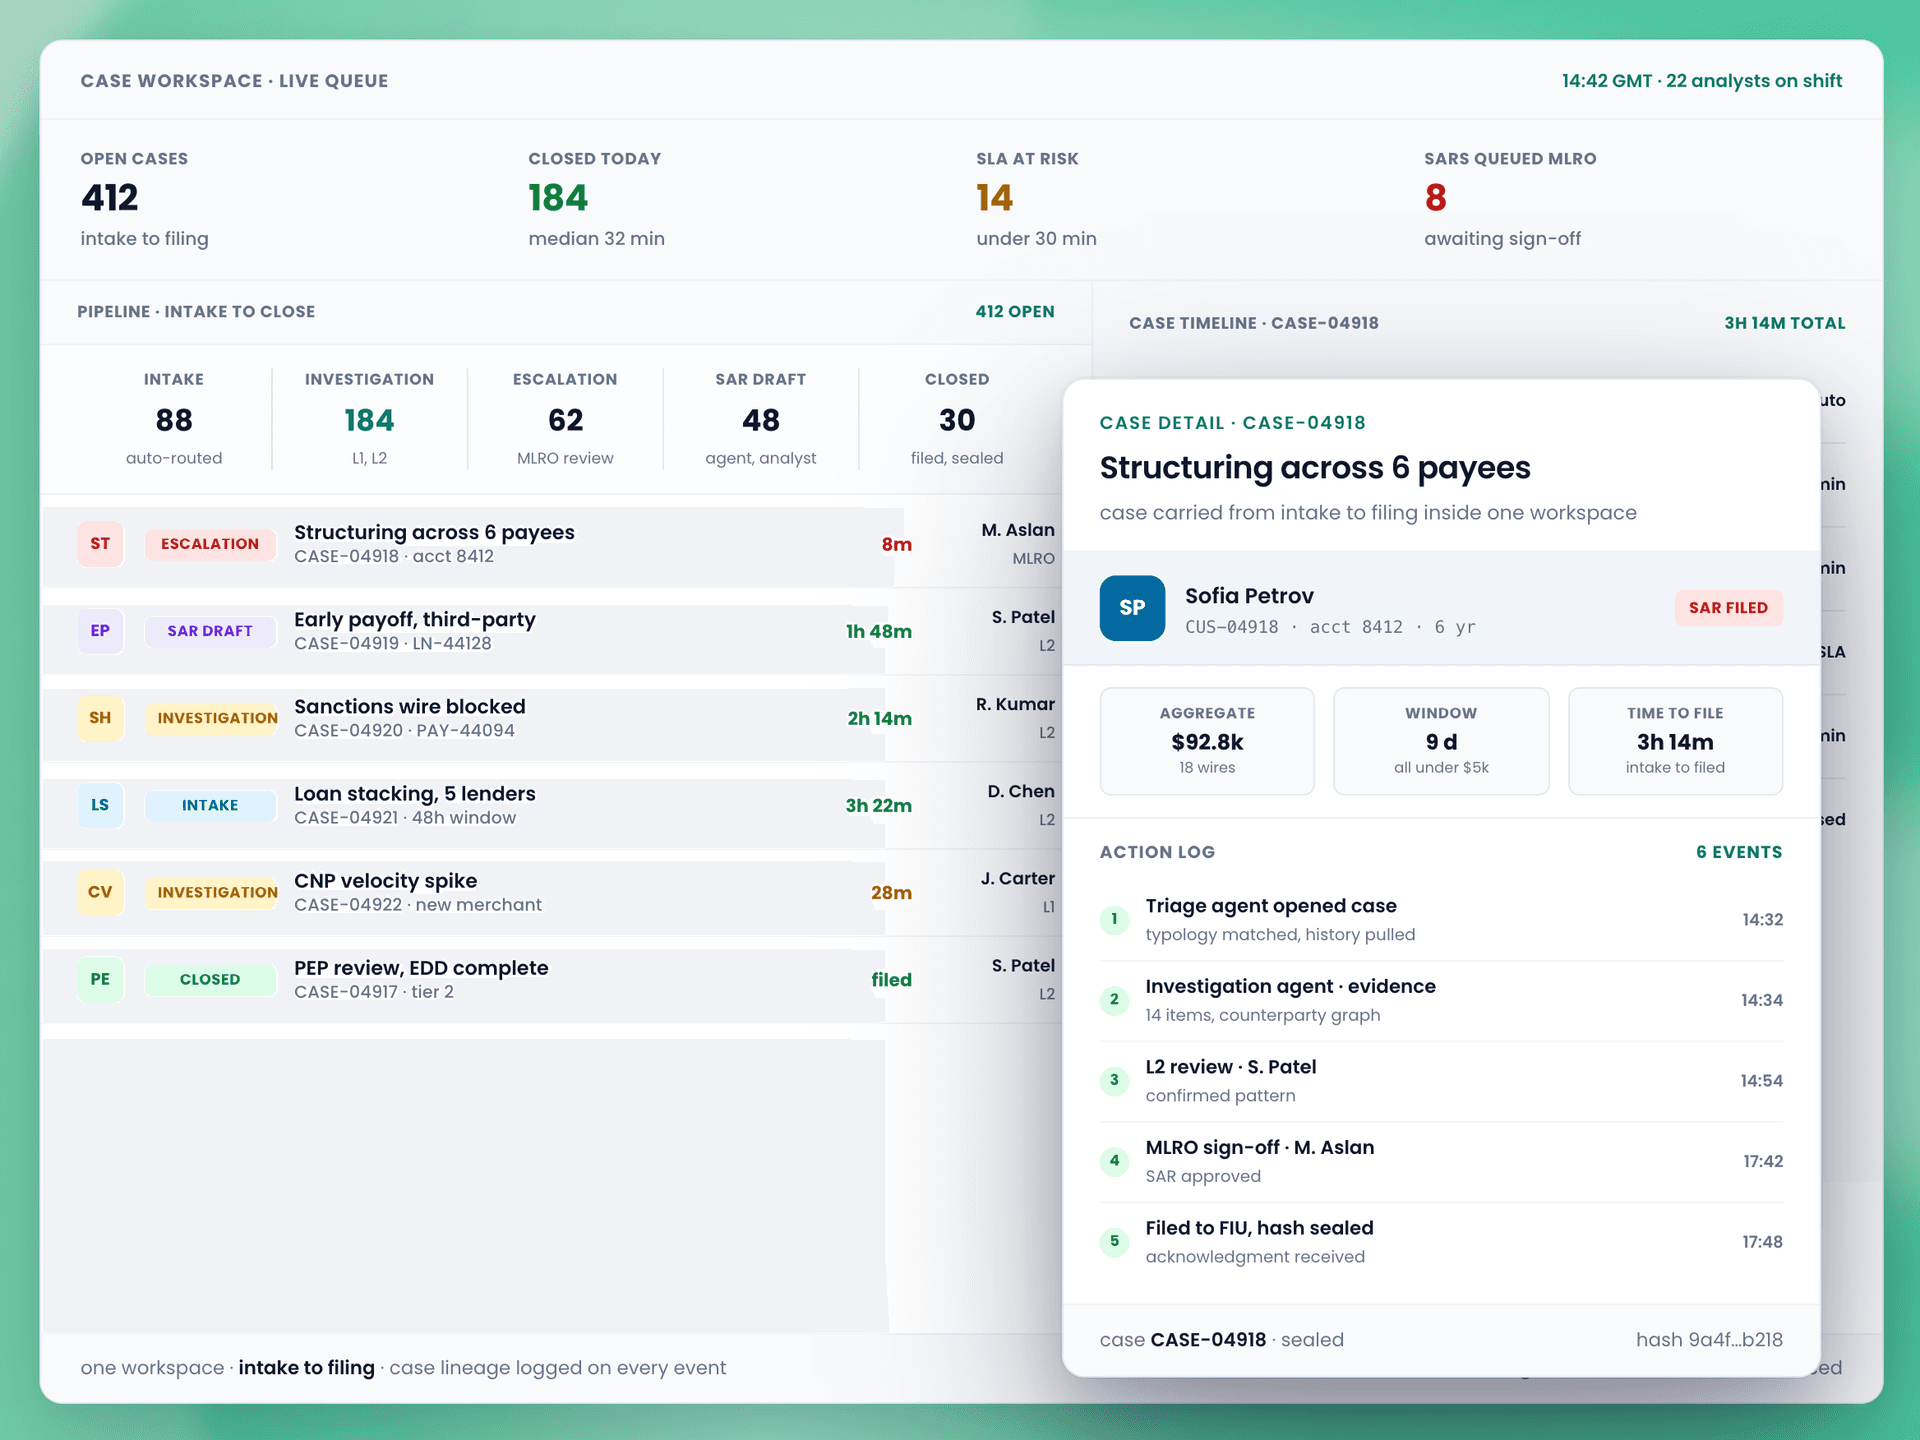This screenshot has height=1440, width=1920.
Task: Click the CLOSED status tag
Action: tap(210, 979)
